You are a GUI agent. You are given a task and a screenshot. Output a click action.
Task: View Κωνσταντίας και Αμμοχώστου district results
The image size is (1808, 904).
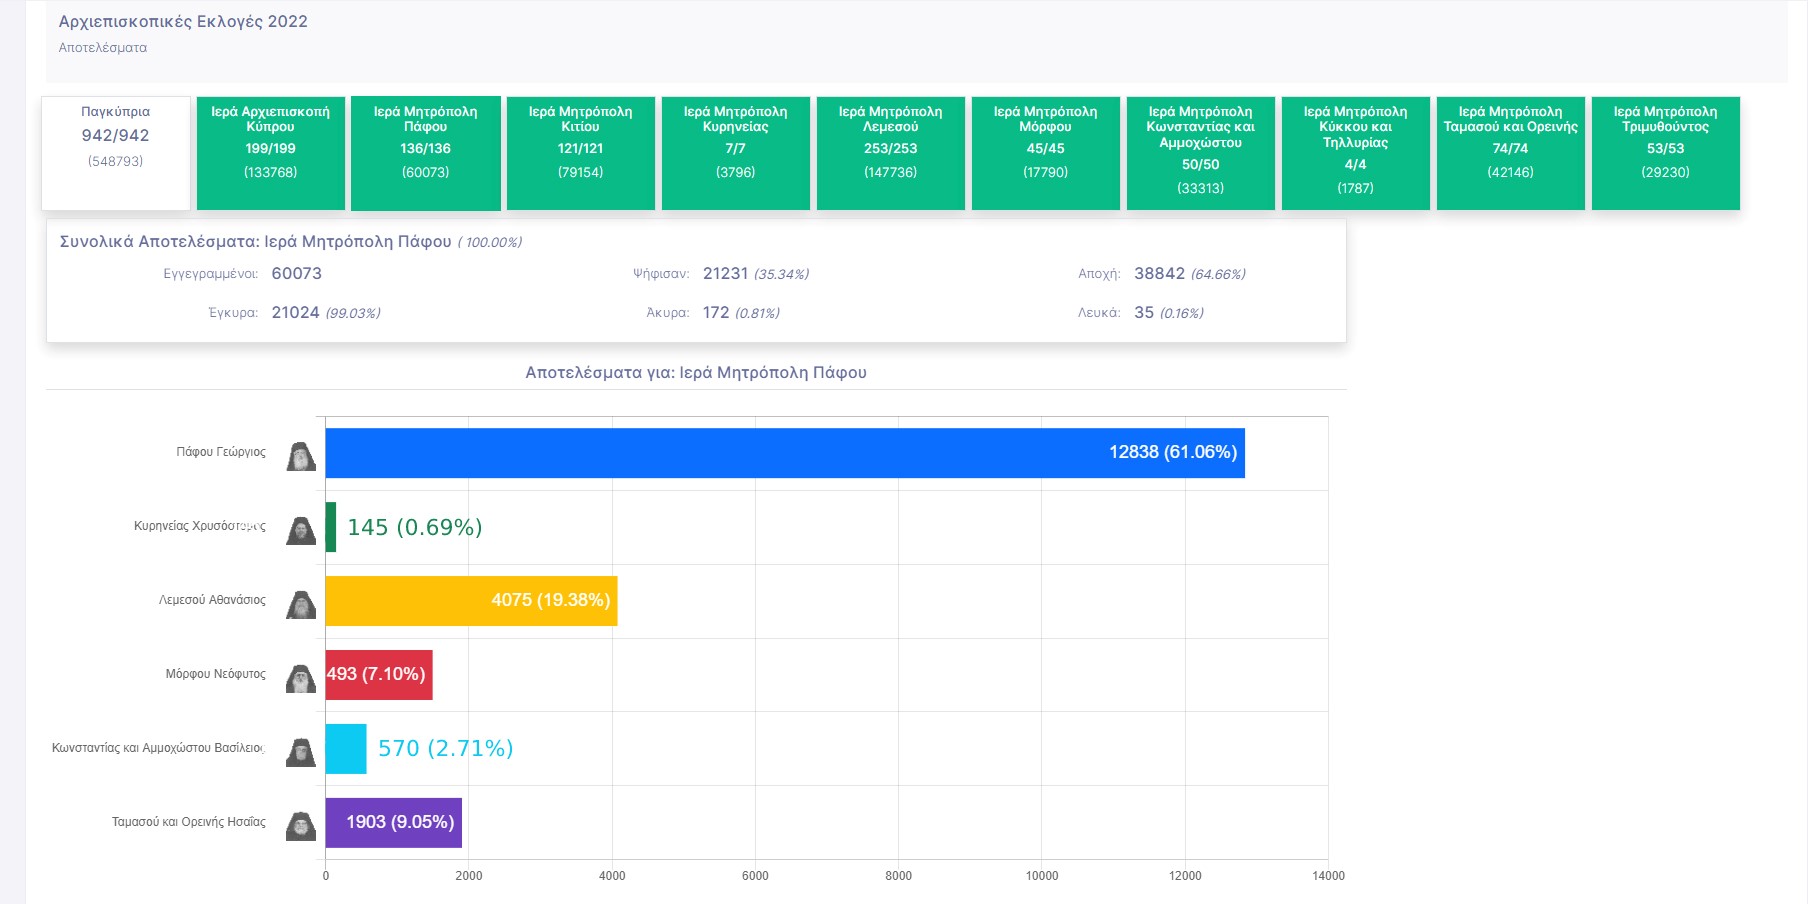coord(1201,152)
